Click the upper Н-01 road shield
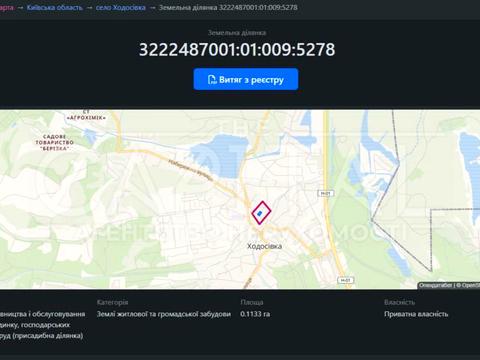This screenshot has width=480, height=360. click(325, 193)
